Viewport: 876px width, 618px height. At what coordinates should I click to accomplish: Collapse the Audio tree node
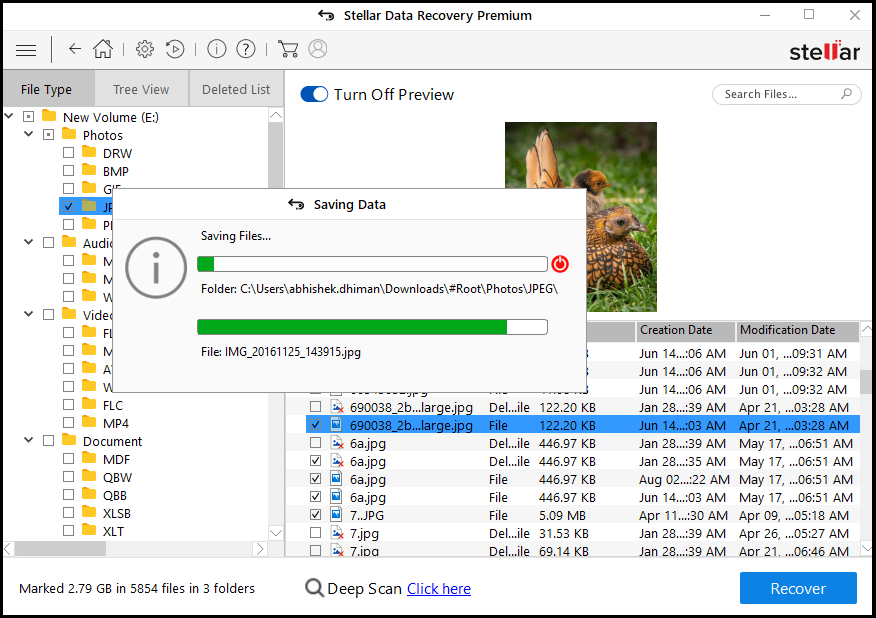pyautogui.click(x=28, y=242)
